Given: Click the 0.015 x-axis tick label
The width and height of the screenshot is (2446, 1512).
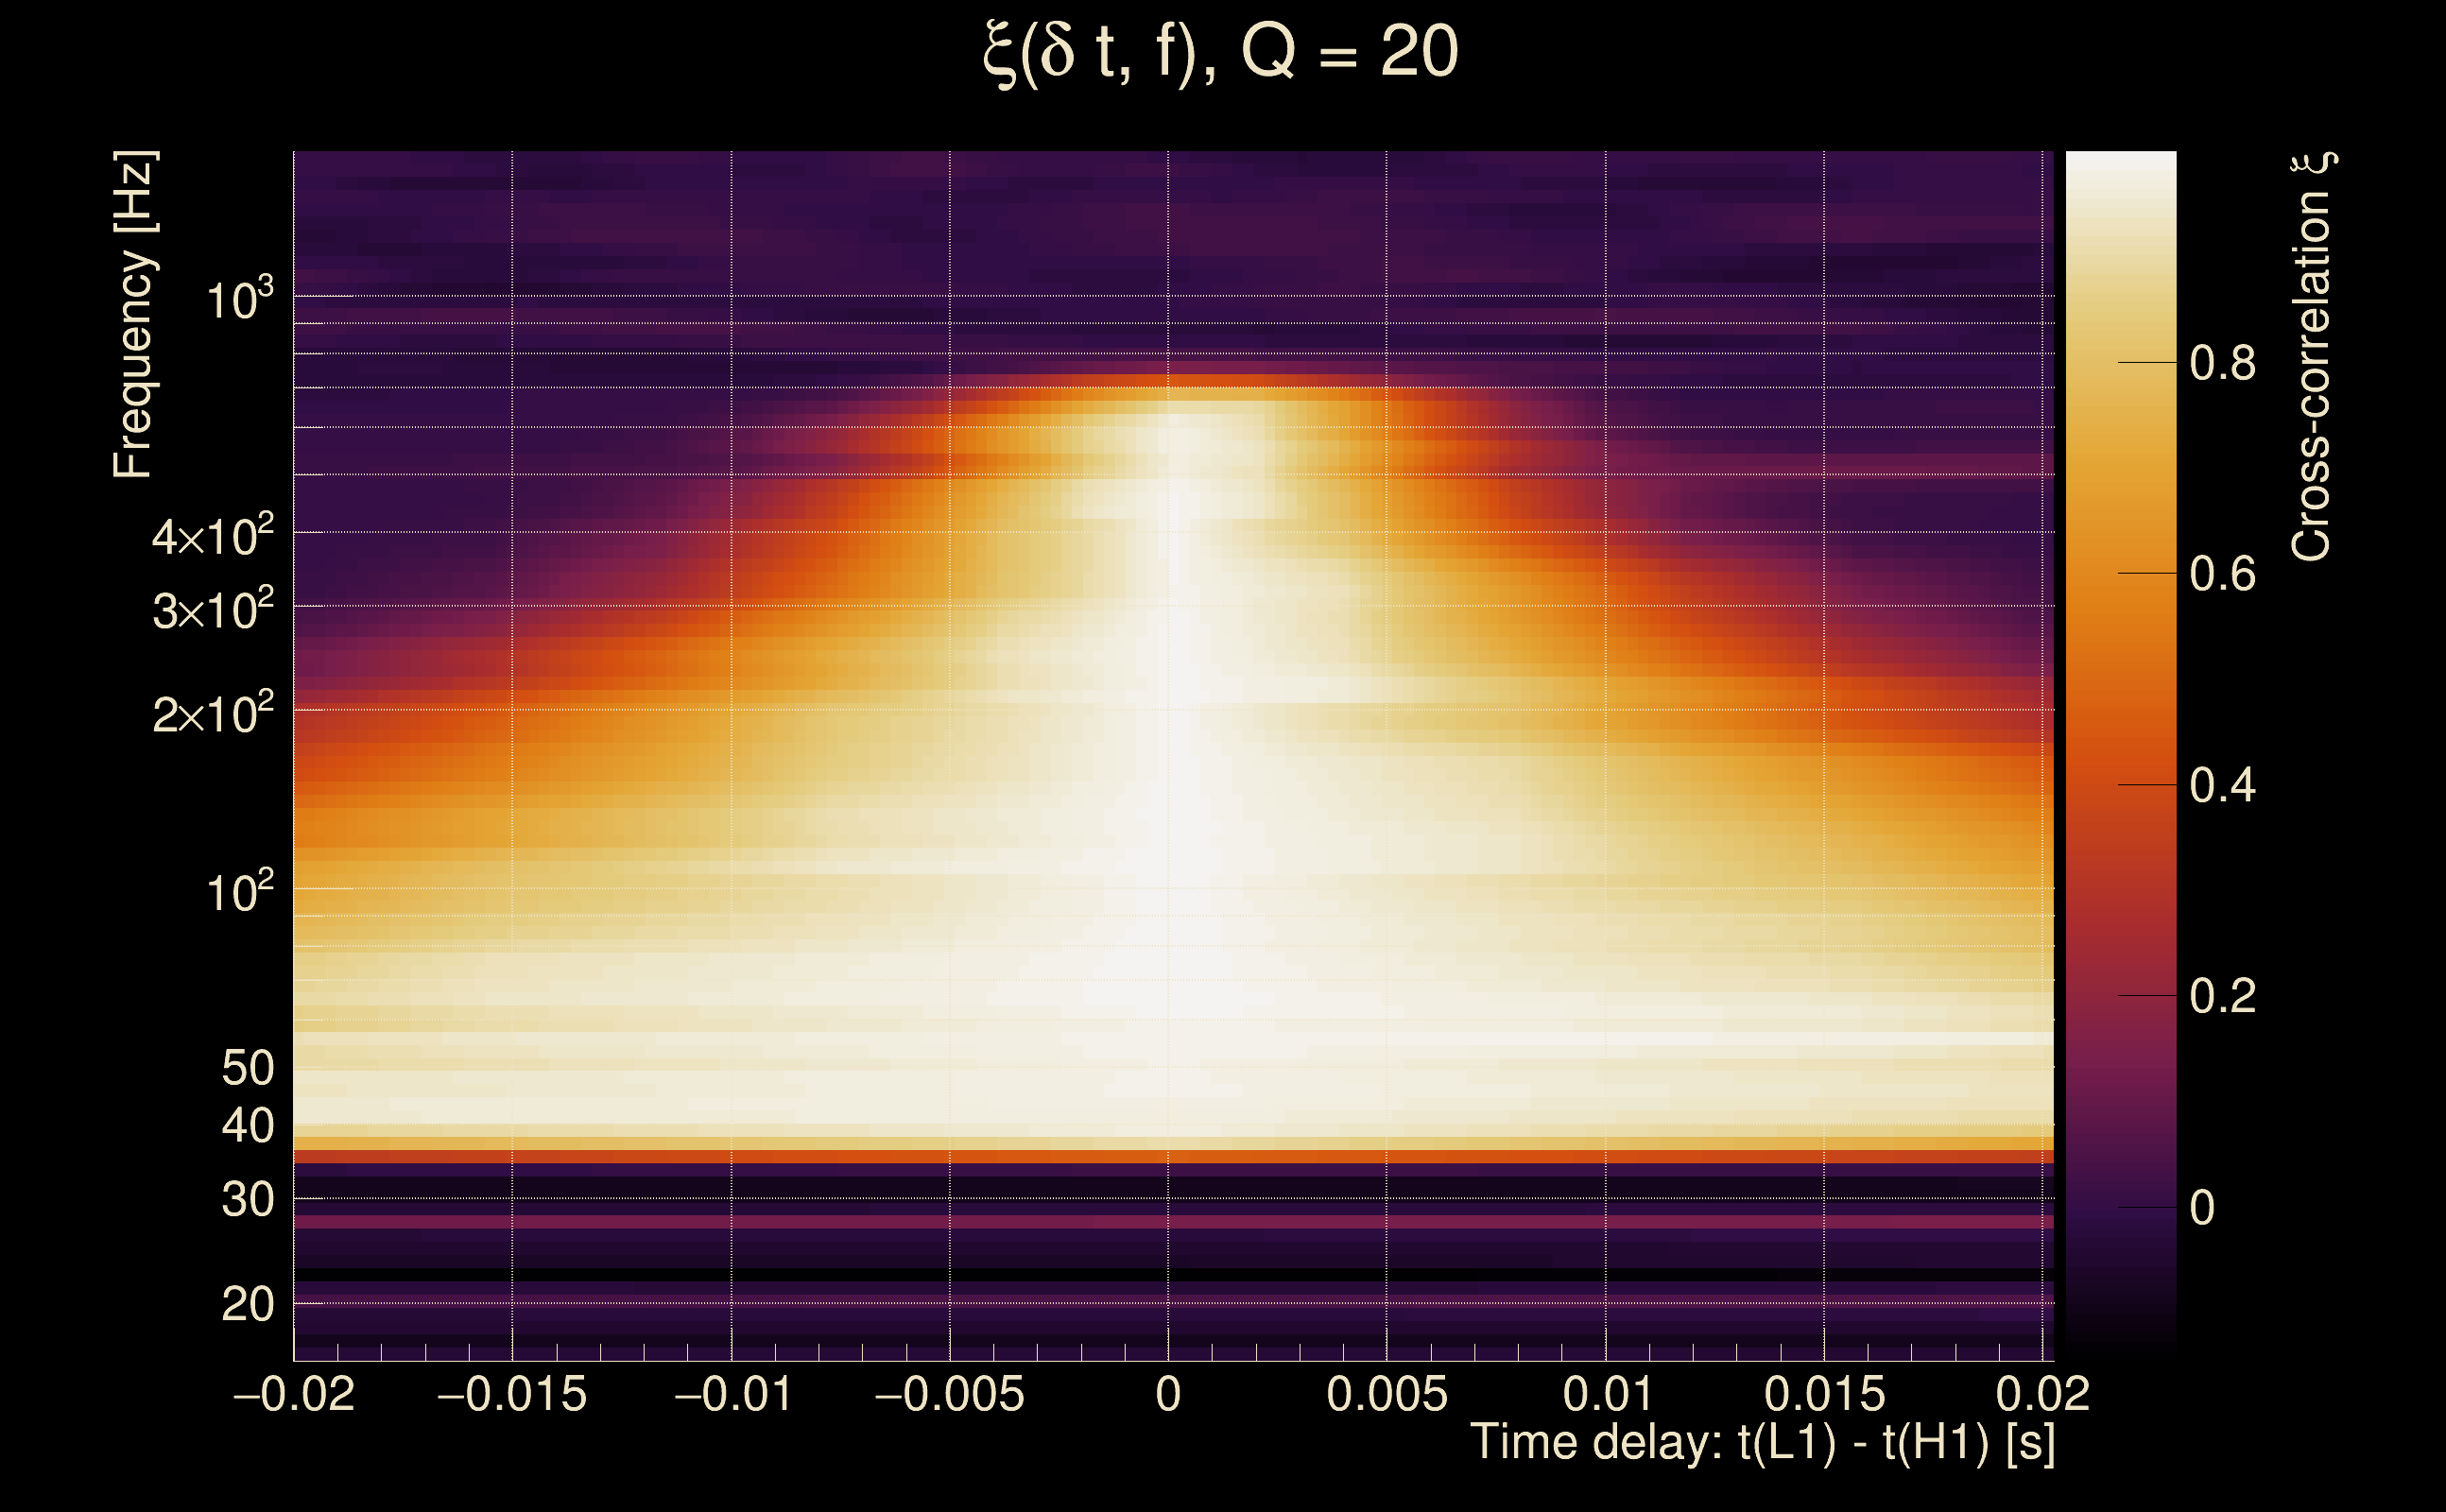Looking at the screenshot, I should tap(1824, 1394).
